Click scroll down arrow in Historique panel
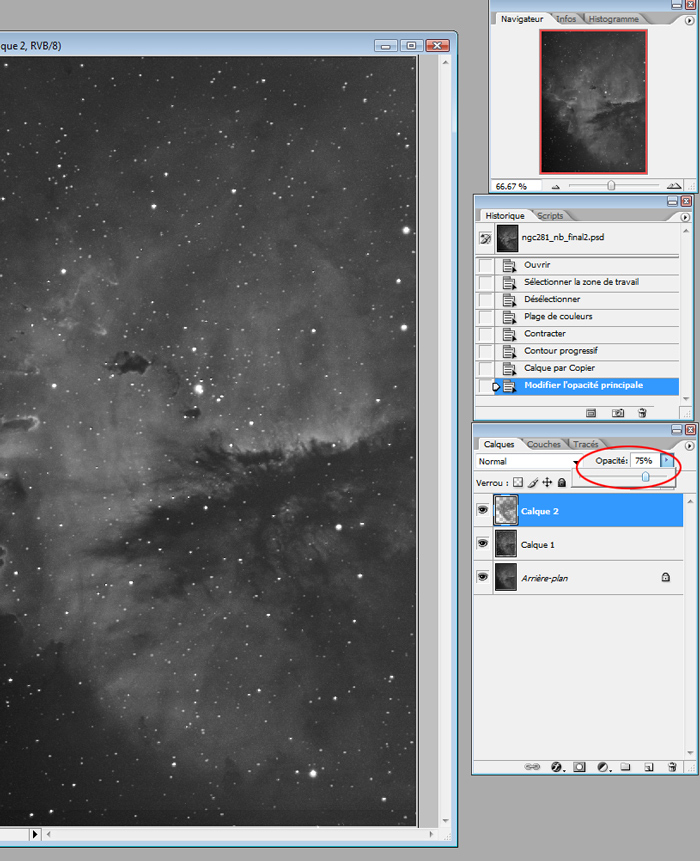The image size is (700, 861). (686, 399)
